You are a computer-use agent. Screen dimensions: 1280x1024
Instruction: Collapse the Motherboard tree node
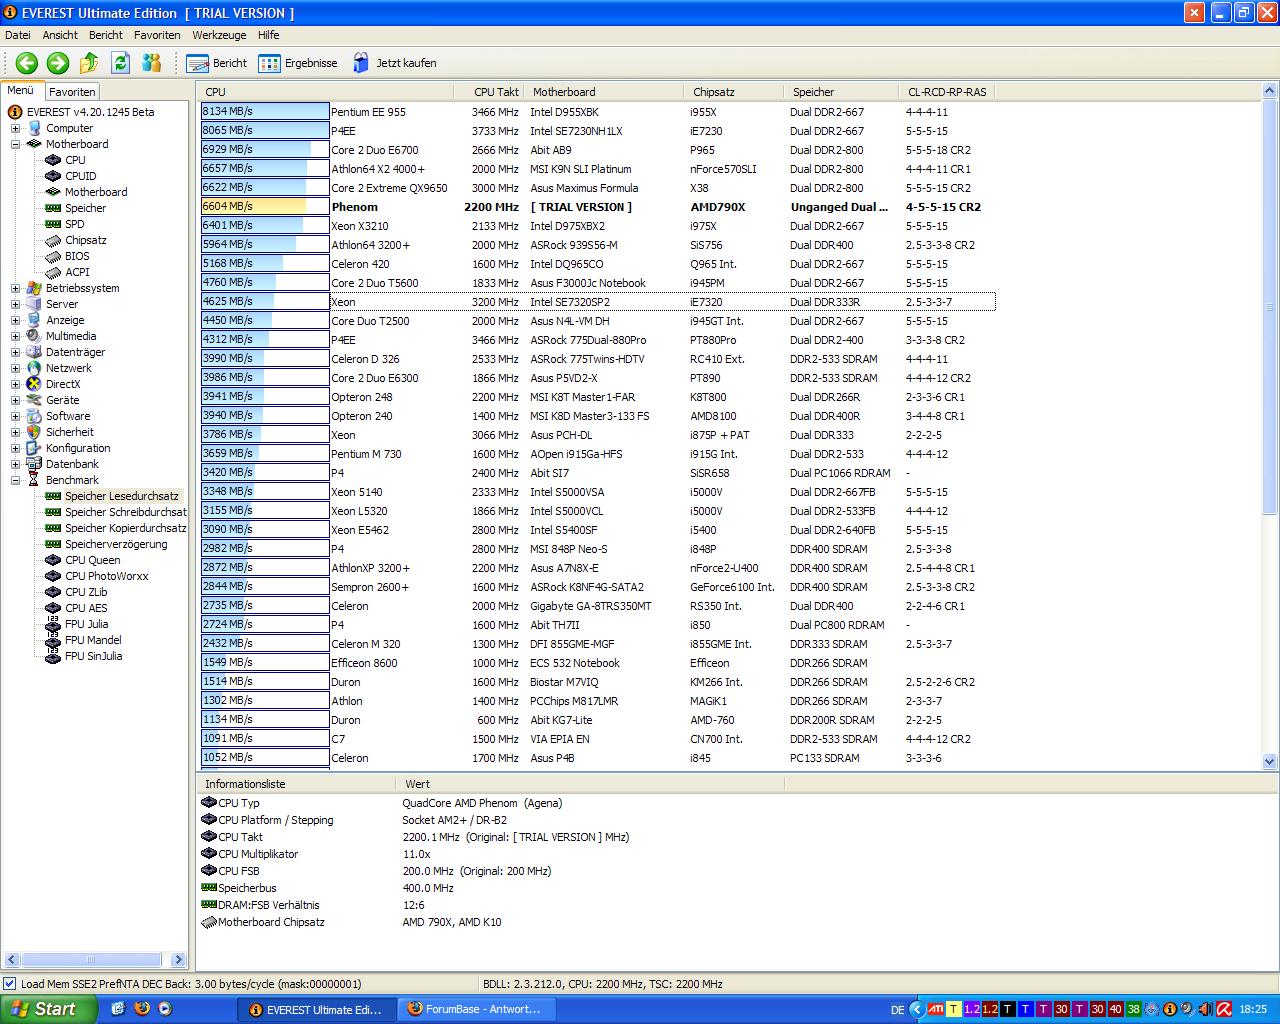tap(15, 144)
